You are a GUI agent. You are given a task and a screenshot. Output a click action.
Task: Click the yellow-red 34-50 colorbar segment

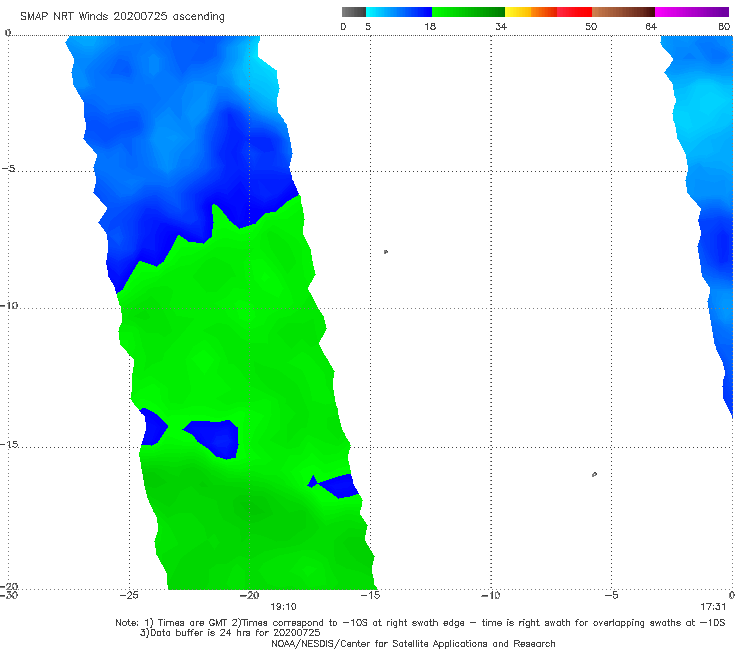(x=548, y=12)
